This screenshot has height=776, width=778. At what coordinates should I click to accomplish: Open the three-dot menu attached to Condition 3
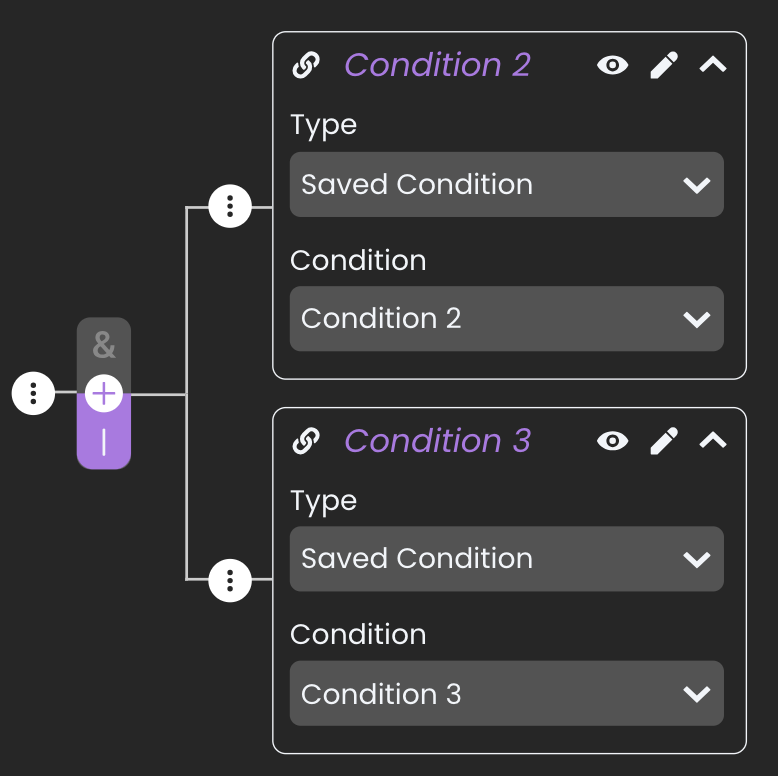[x=230, y=581]
